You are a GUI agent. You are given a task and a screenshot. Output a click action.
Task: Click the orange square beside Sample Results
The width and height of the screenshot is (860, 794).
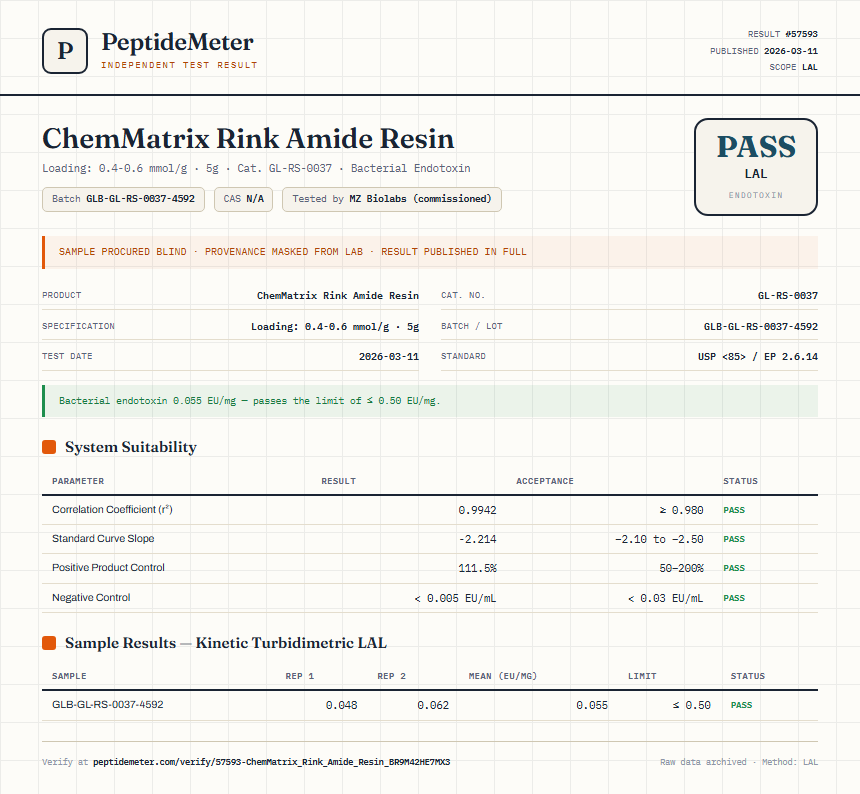tap(49, 643)
